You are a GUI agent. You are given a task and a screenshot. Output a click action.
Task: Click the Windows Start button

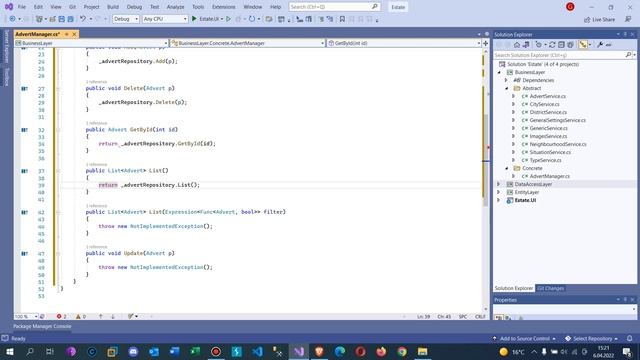[9, 351]
